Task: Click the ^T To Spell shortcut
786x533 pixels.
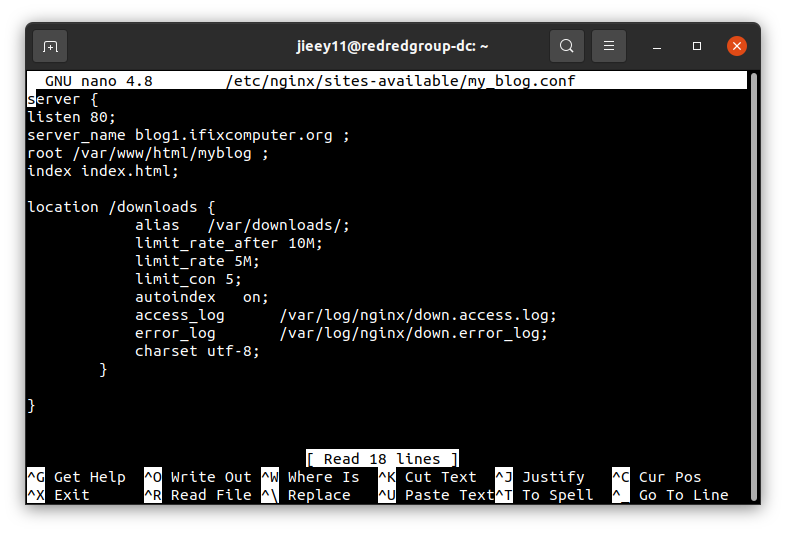Action: pyautogui.click(x=548, y=495)
